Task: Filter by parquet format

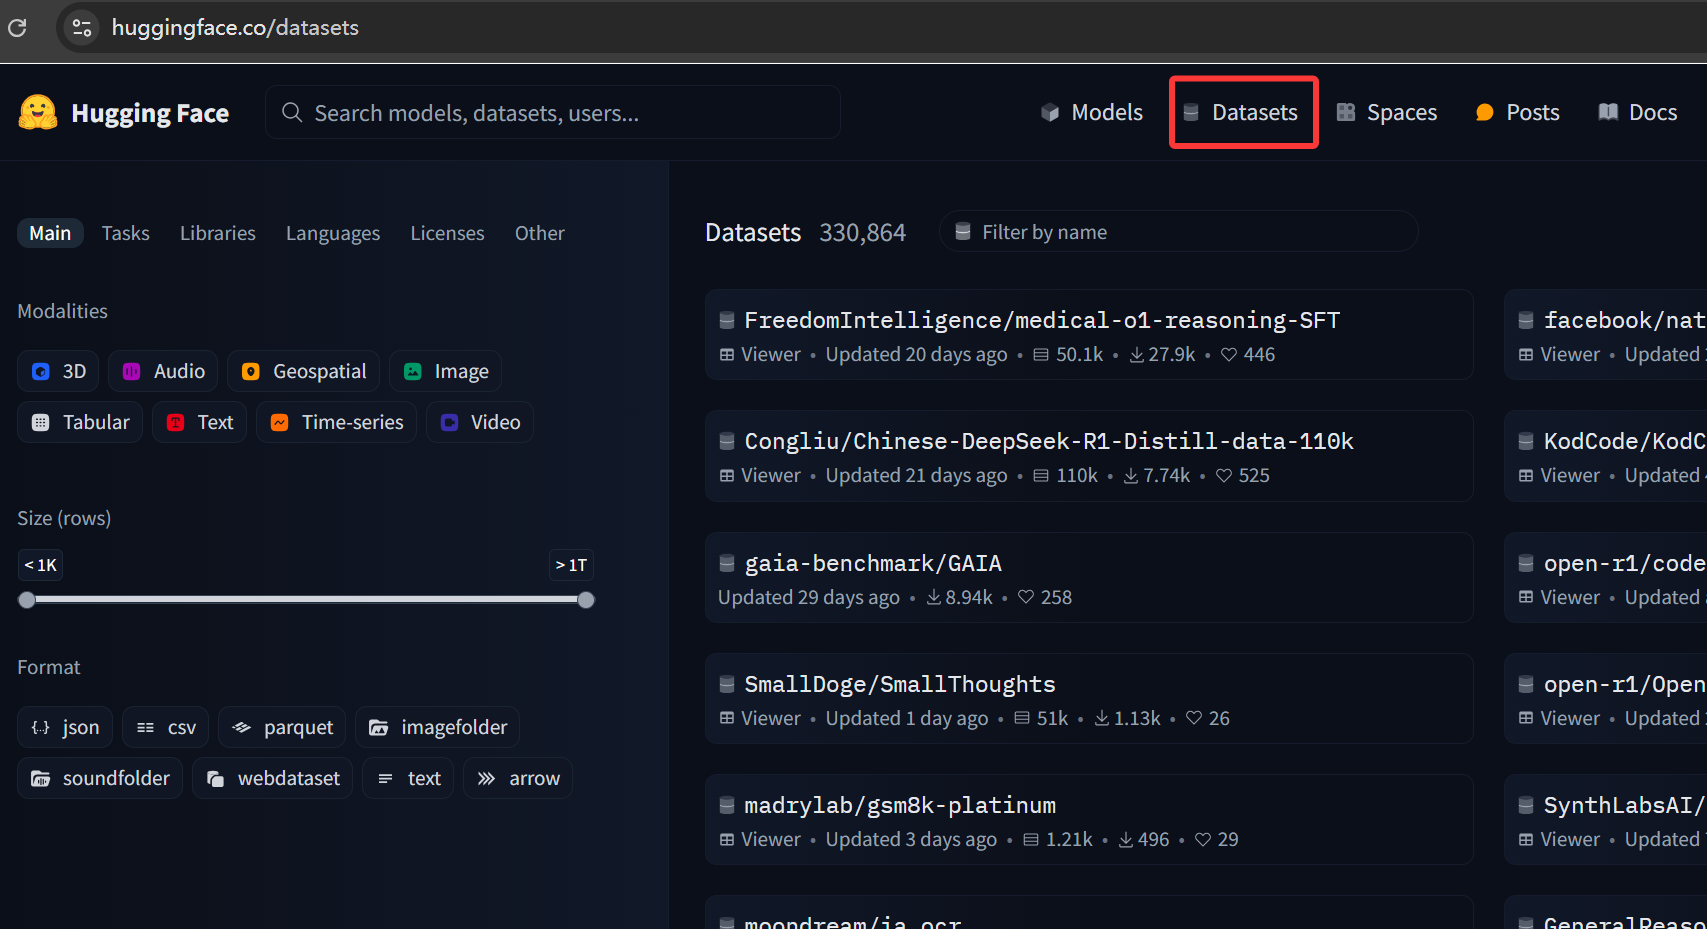Action: click(x=282, y=727)
